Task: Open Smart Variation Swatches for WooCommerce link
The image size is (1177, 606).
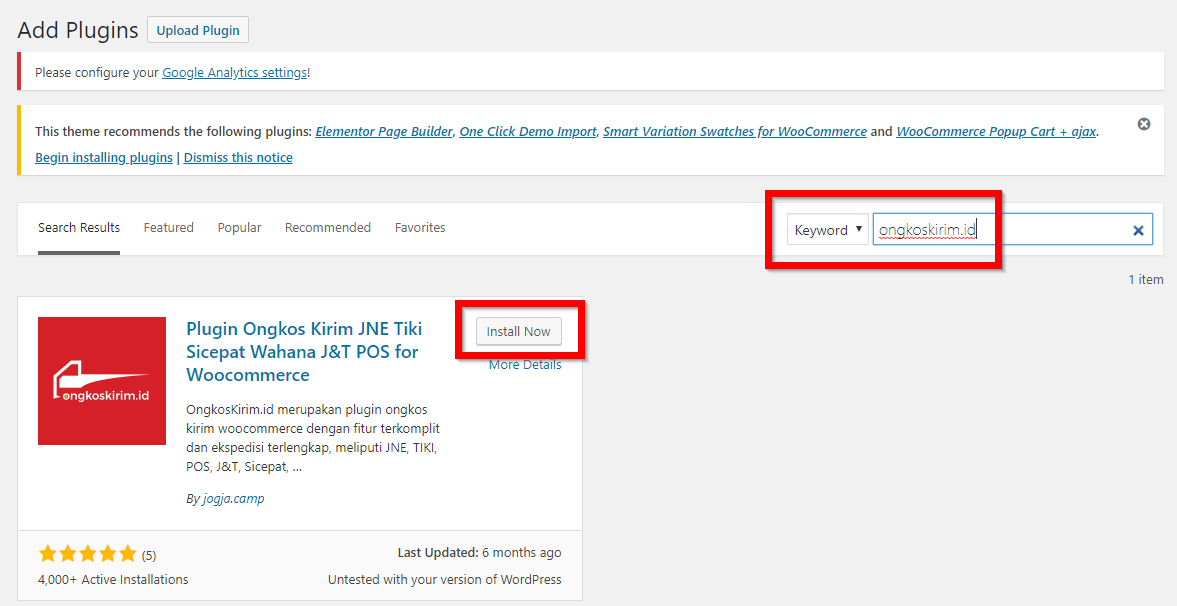Action: (x=735, y=131)
